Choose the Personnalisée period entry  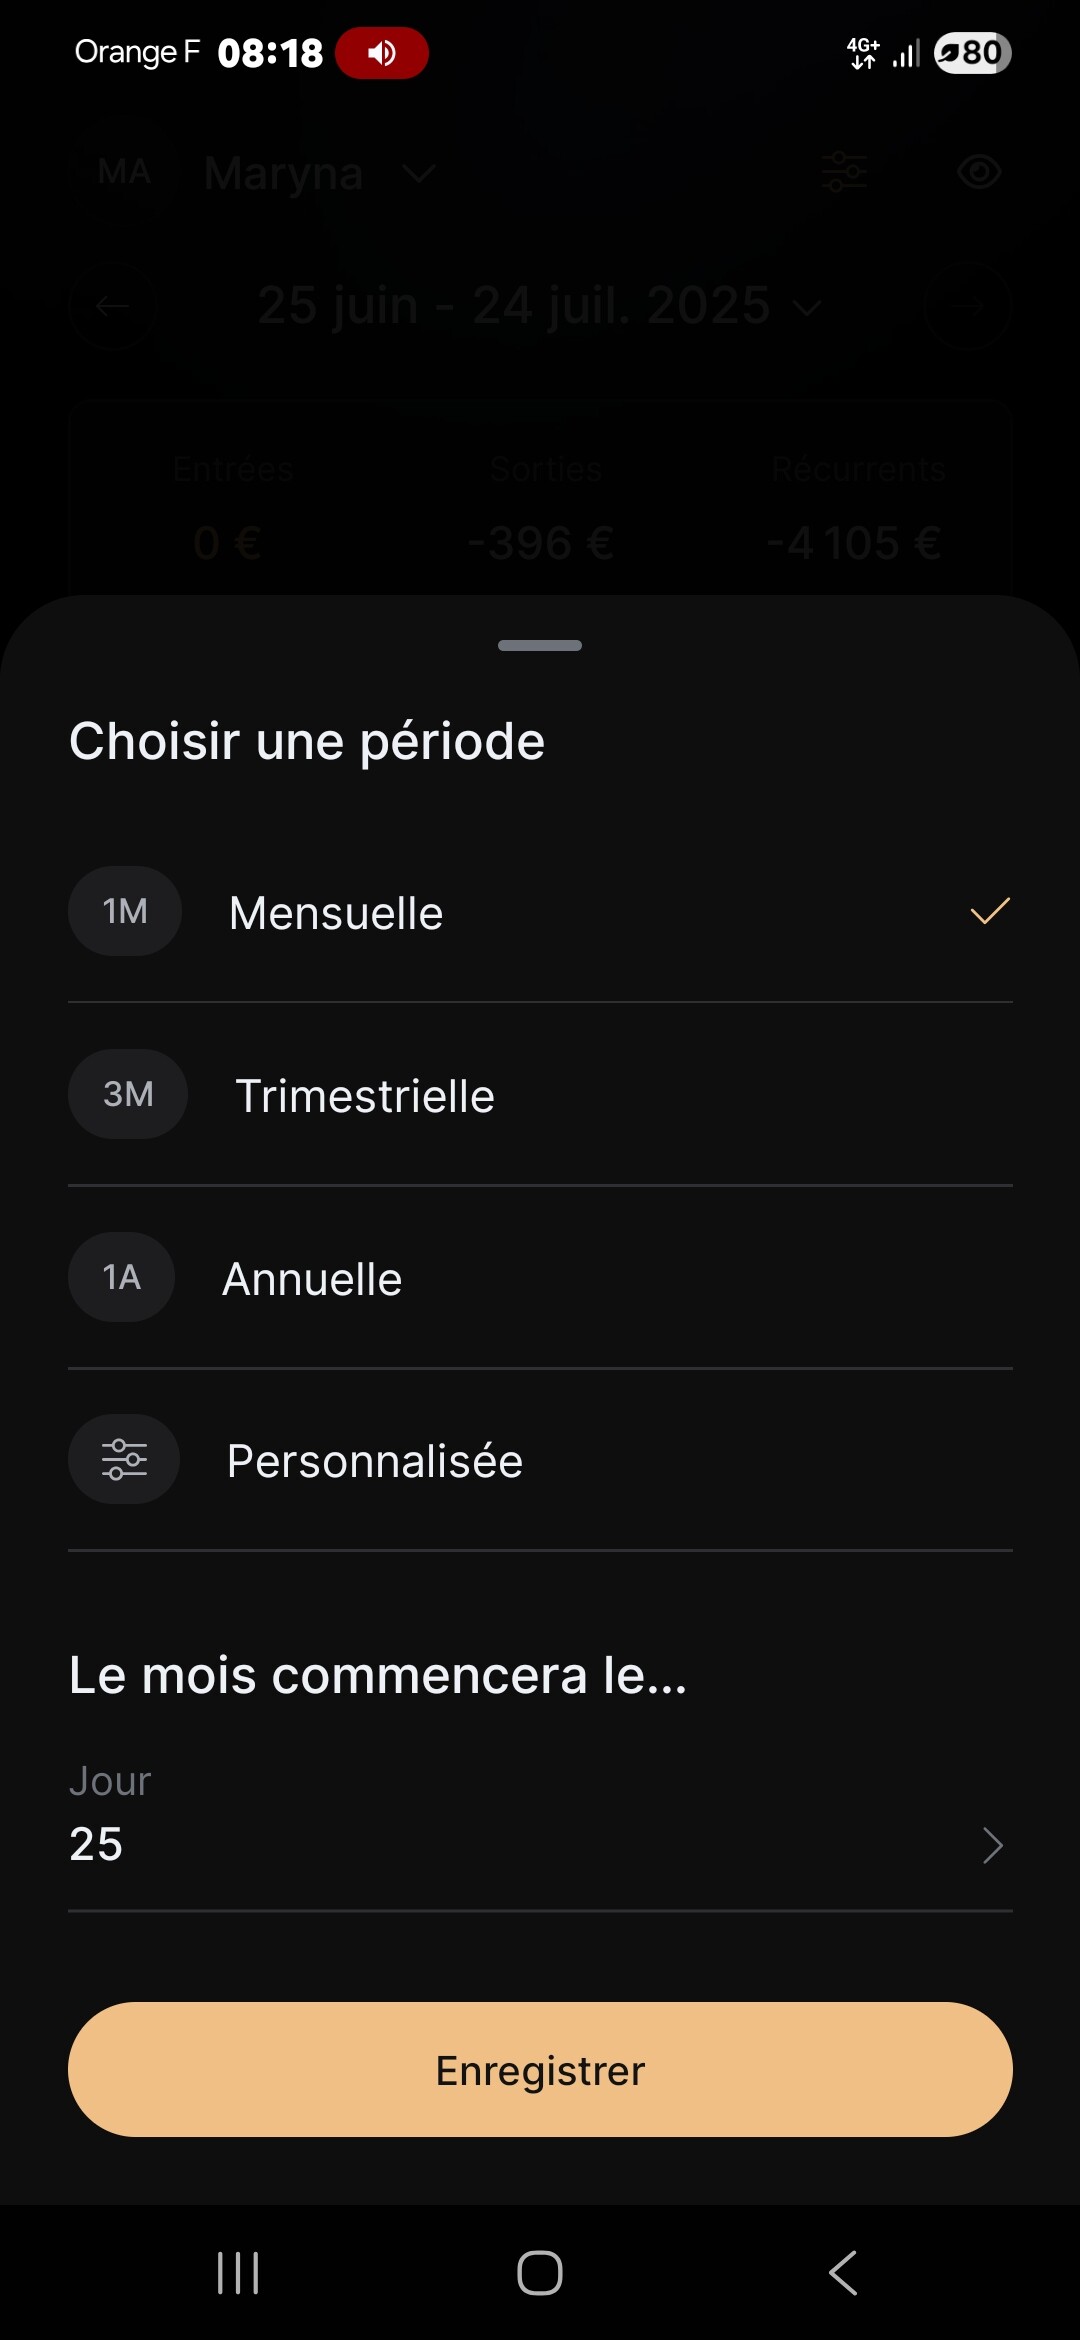[375, 1461]
